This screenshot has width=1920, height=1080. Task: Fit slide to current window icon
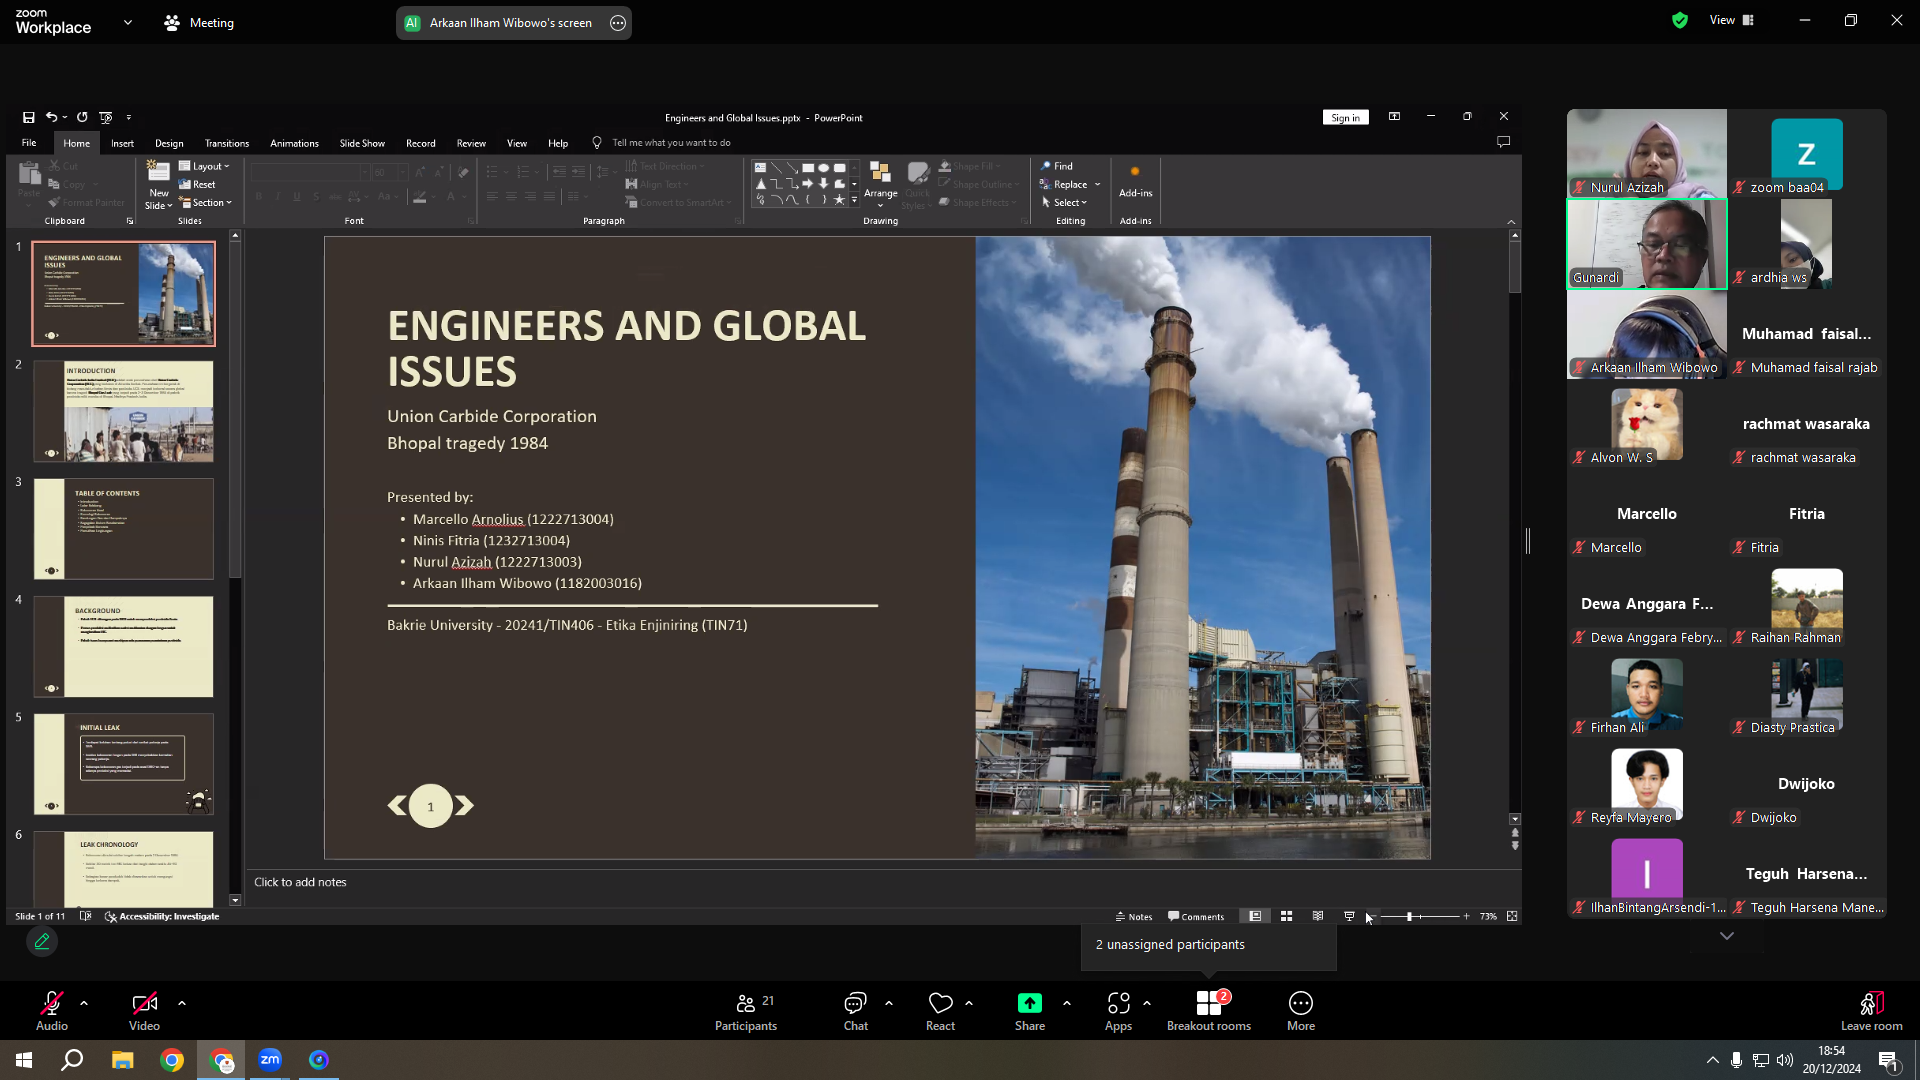coord(1512,916)
